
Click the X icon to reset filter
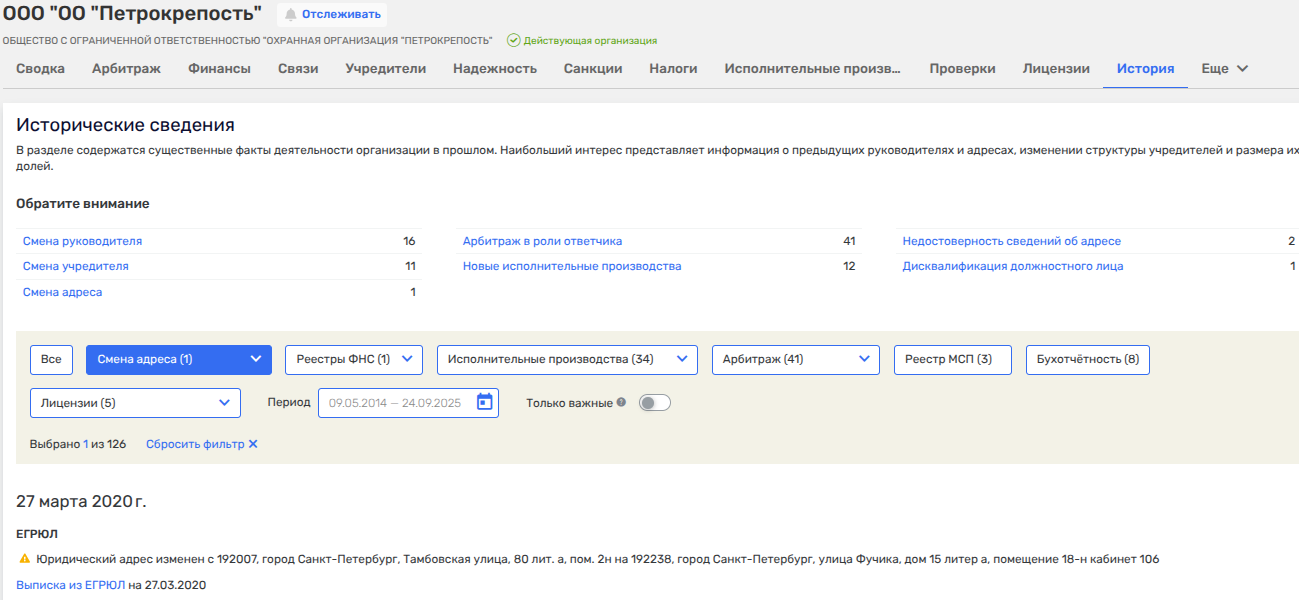tap(253, 444)
